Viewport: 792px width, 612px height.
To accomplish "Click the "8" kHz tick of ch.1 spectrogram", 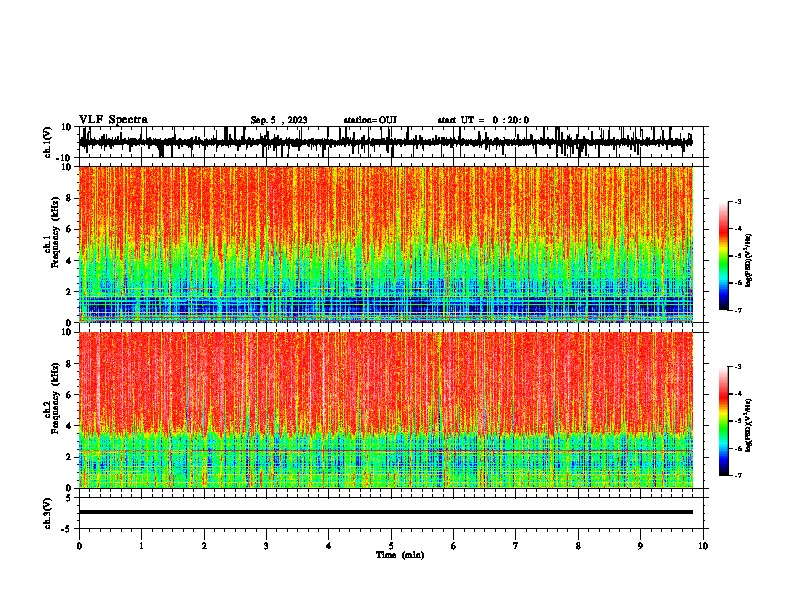I will coord(69,198).
